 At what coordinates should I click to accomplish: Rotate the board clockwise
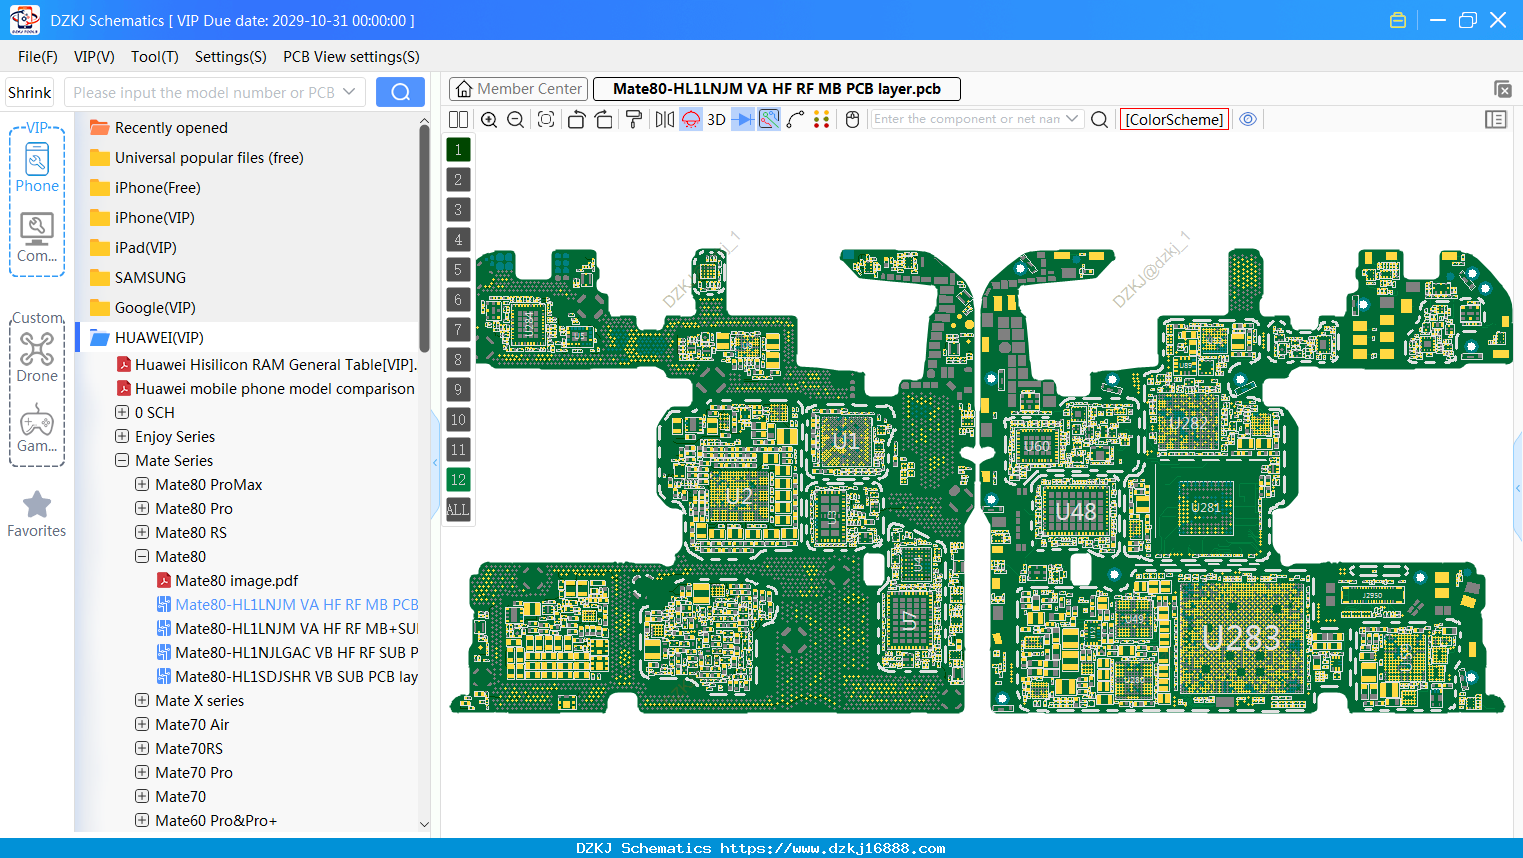pyautogui.click(x=603, y=119)
